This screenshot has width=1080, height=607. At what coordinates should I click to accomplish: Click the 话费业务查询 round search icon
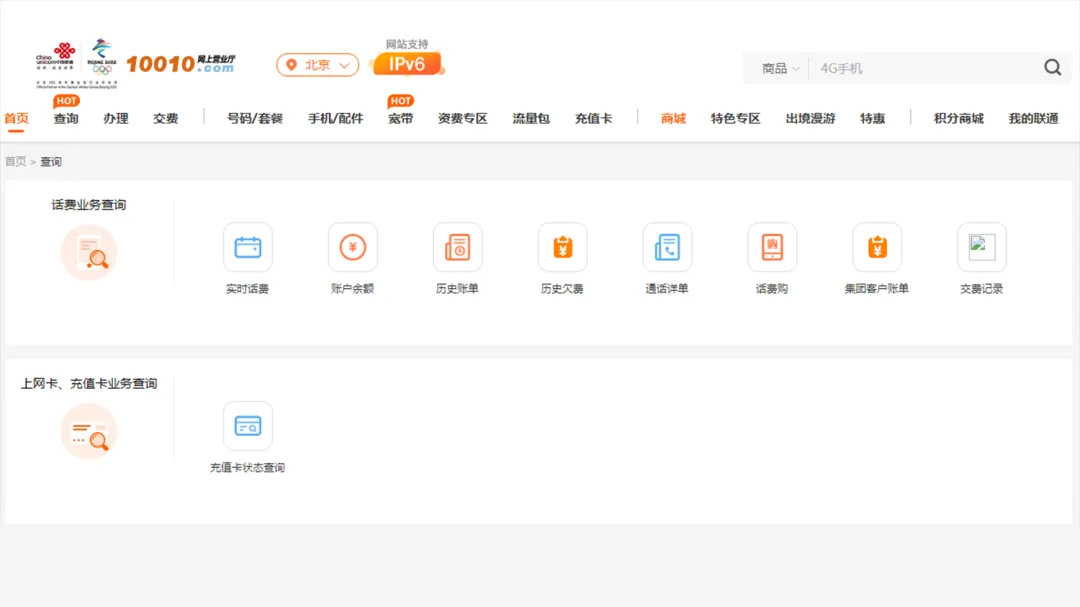click(89, 252)
